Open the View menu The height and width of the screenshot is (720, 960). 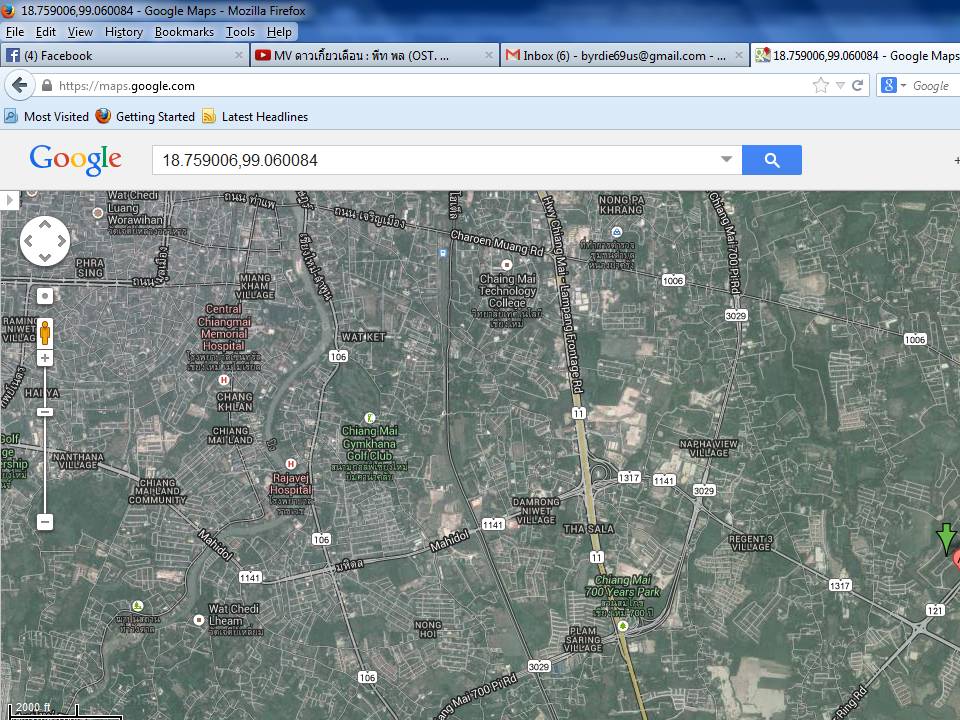pyautogui.click(x=80, y=32)
